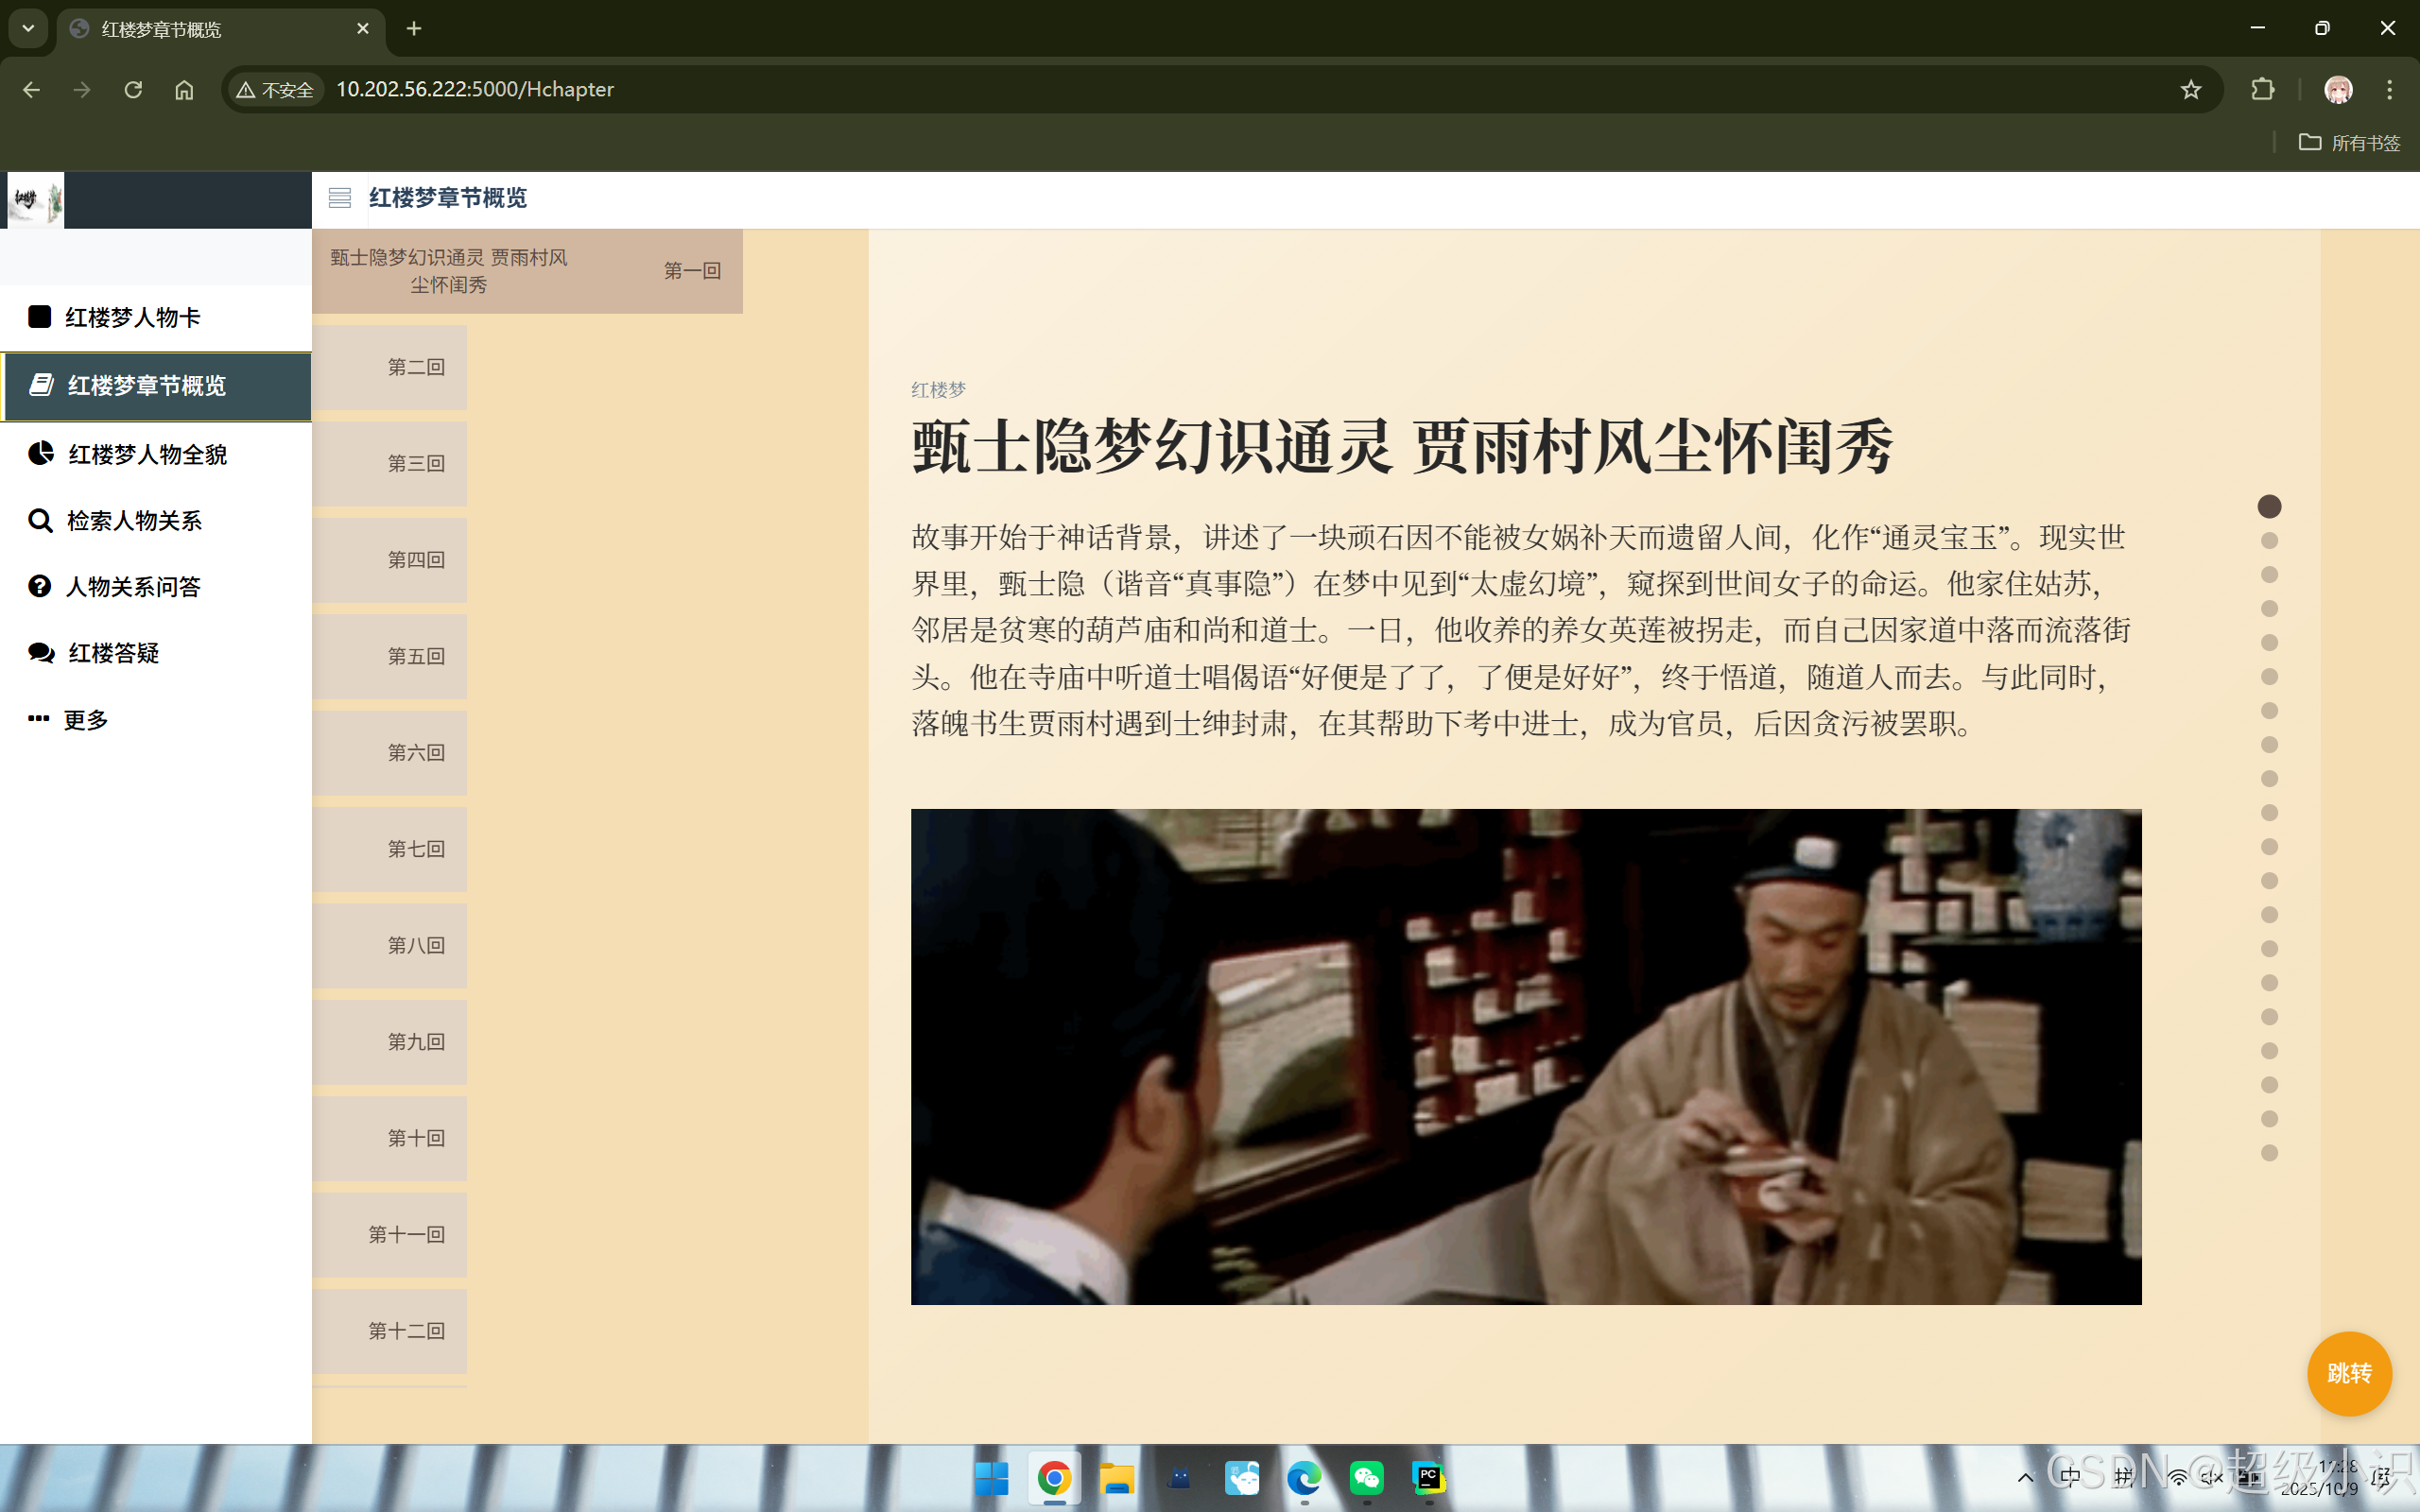The image size is (2420, 1512).
Task: Click the hamburger menu icon beside page title
Action: coord(339,198)
